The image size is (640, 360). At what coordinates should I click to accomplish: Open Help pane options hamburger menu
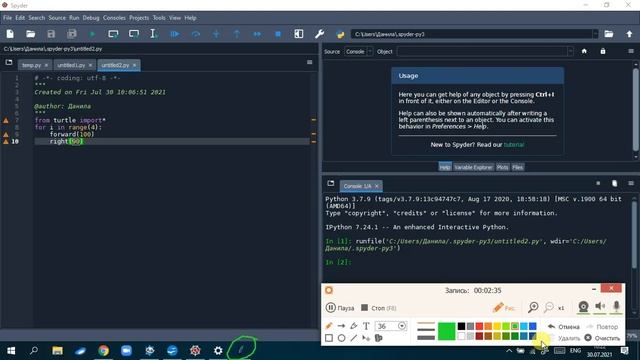tap(631, 51)
